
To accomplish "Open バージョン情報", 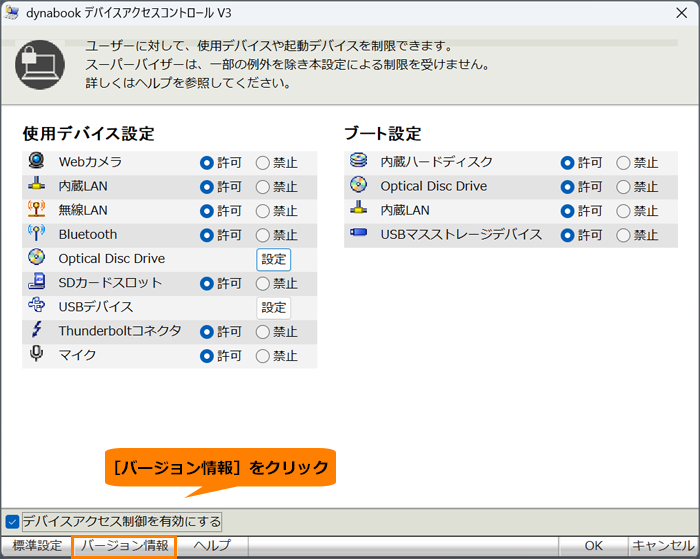I will (124, 546).
